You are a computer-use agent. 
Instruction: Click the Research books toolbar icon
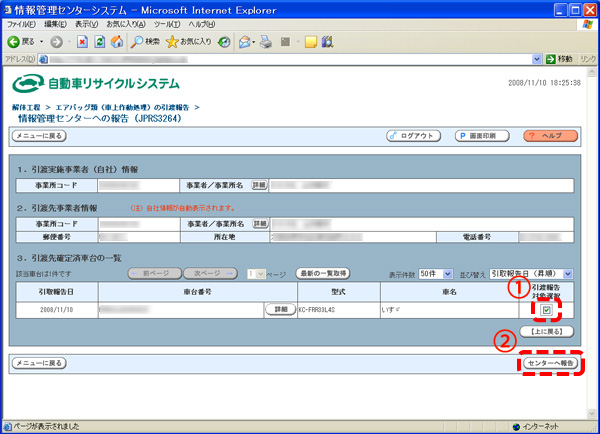pyautogui.click(x=328, y=42)
